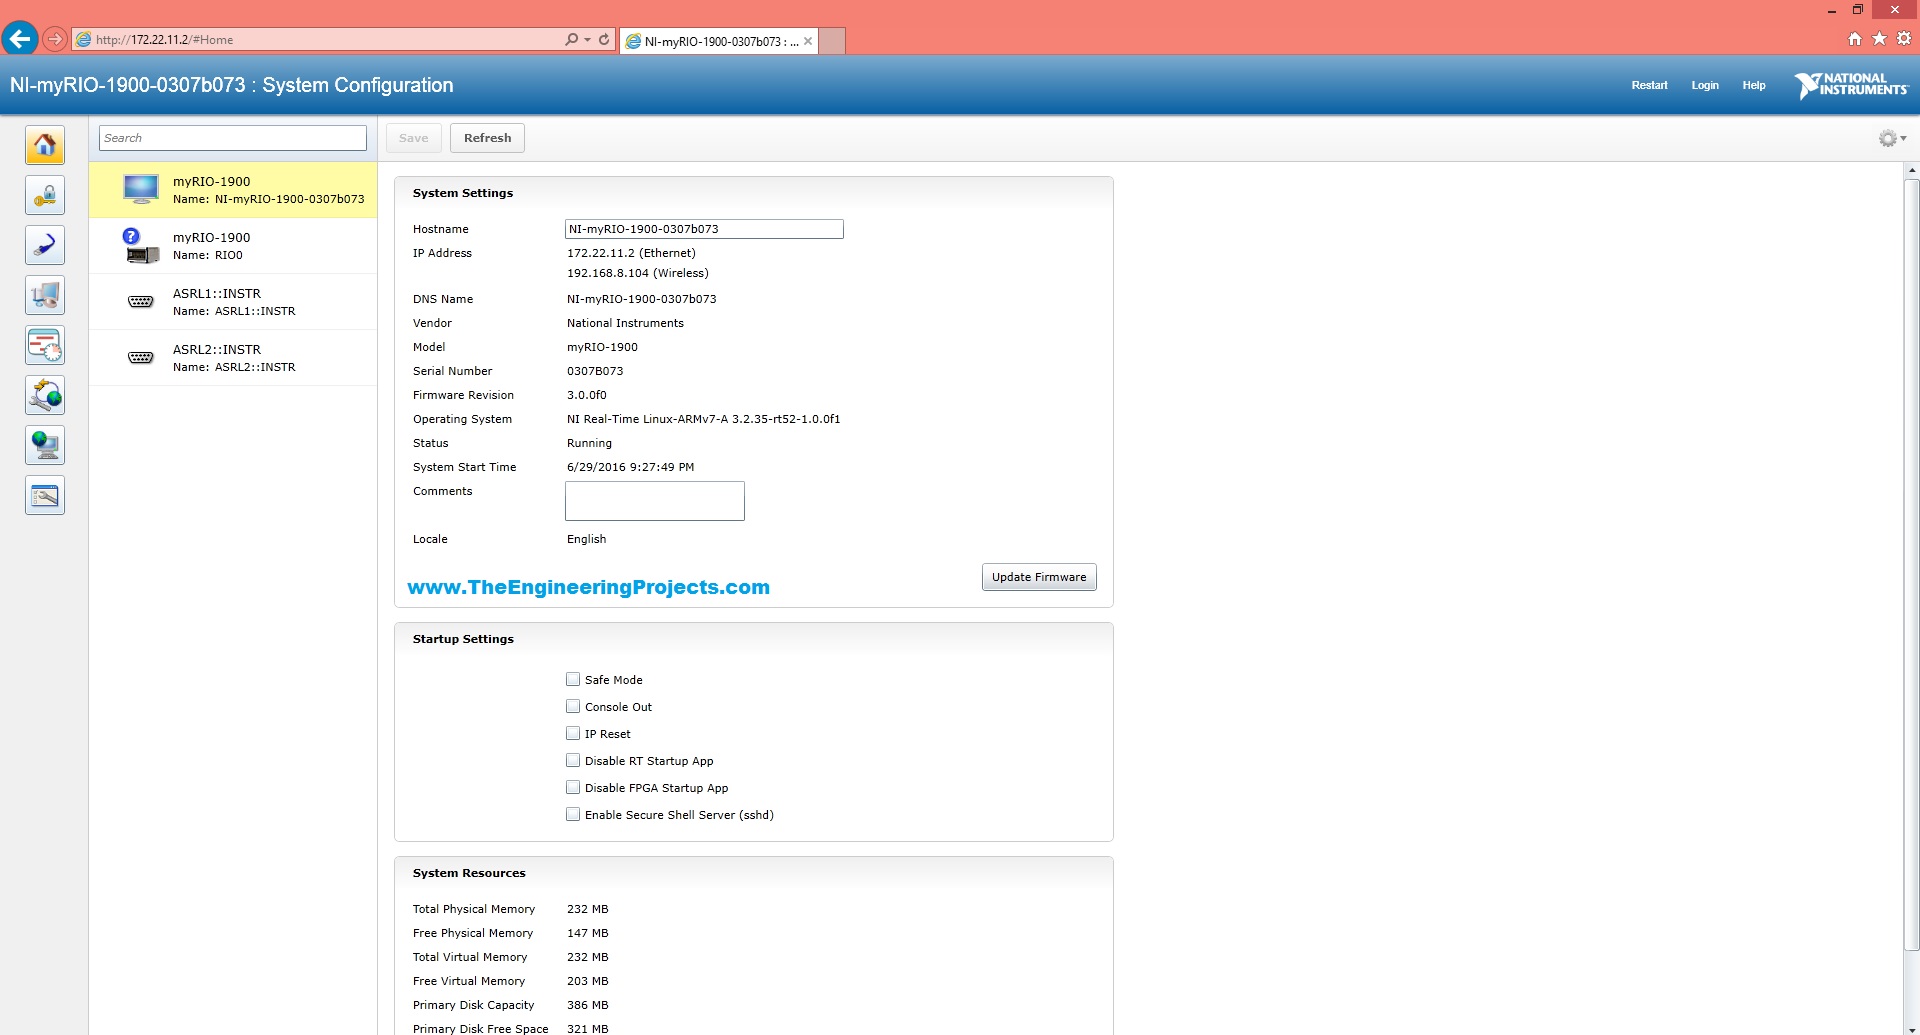This screenshot has height=1035, width=1920.
Task: Check Disable RT Startup App
Action: [x=573, y=761]
